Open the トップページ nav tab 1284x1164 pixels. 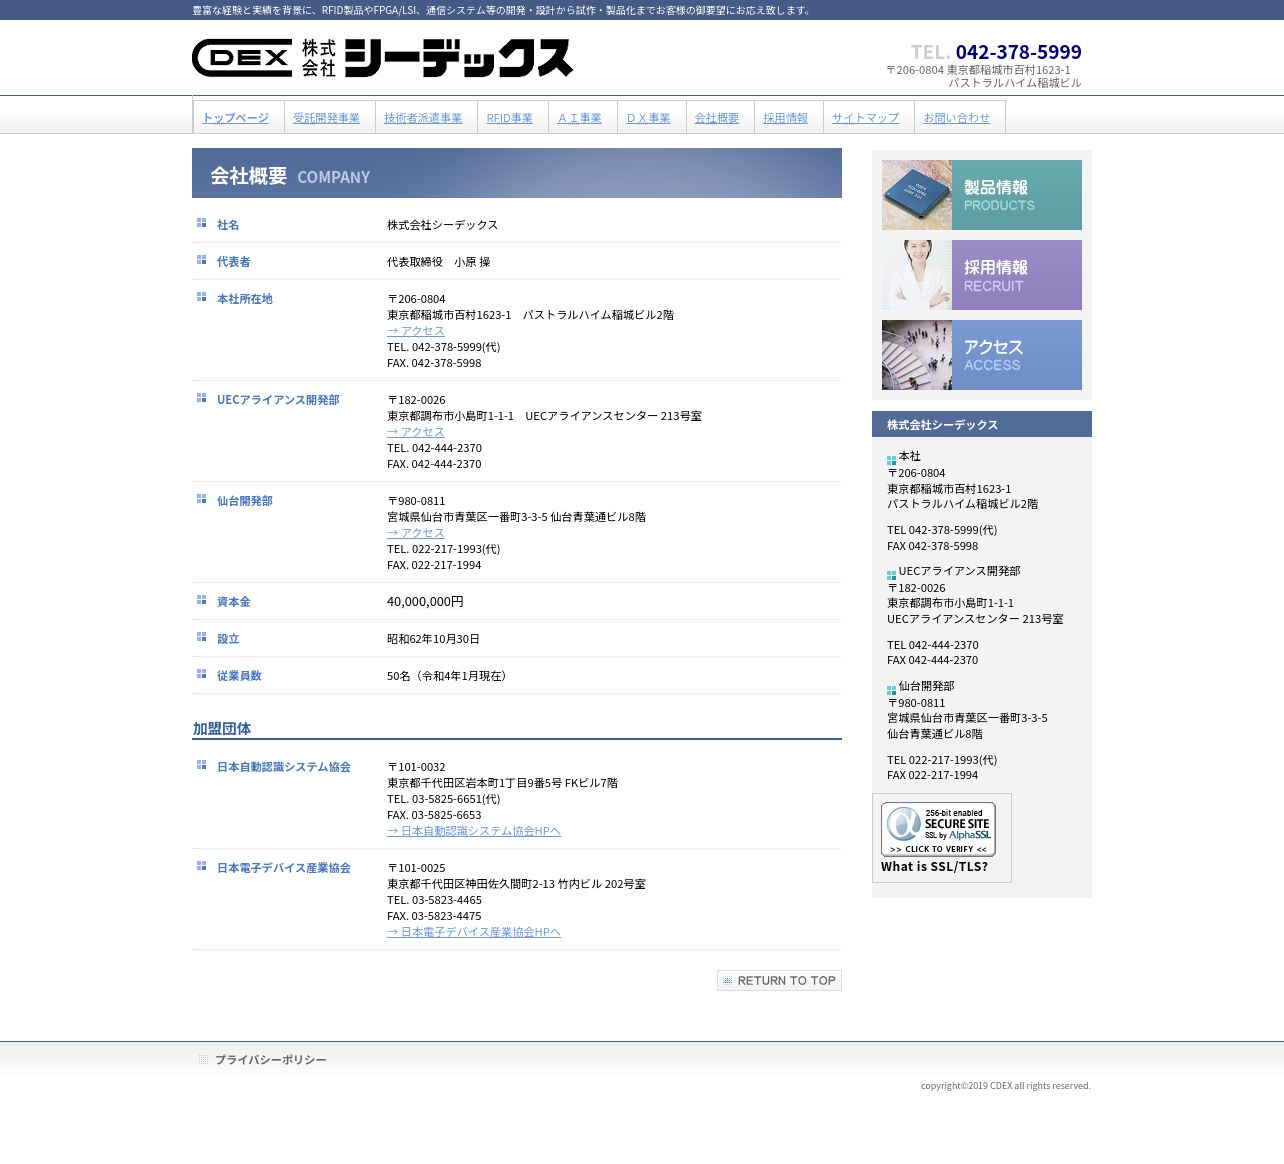(x=235, y=118)
